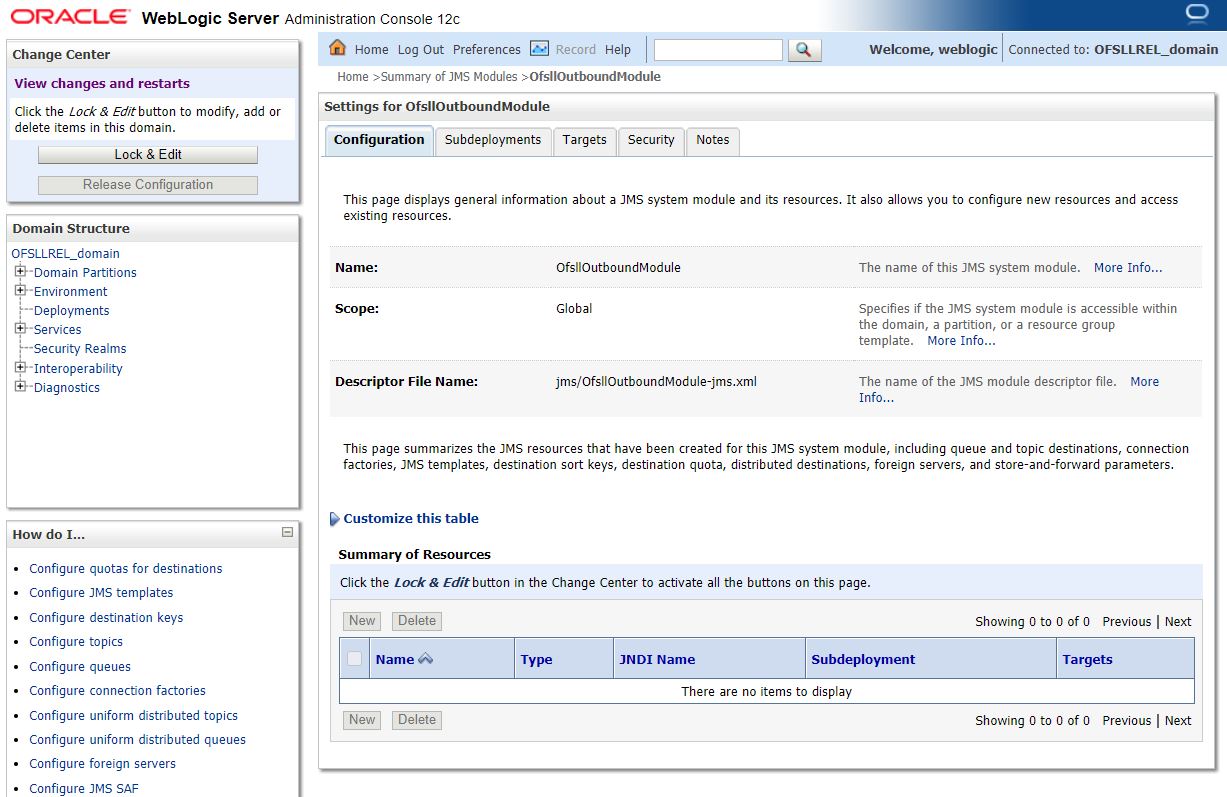The width and height of the screenshot is (1227, 797).
Task: Open Configure connection factories help
Action: [117, 690]
